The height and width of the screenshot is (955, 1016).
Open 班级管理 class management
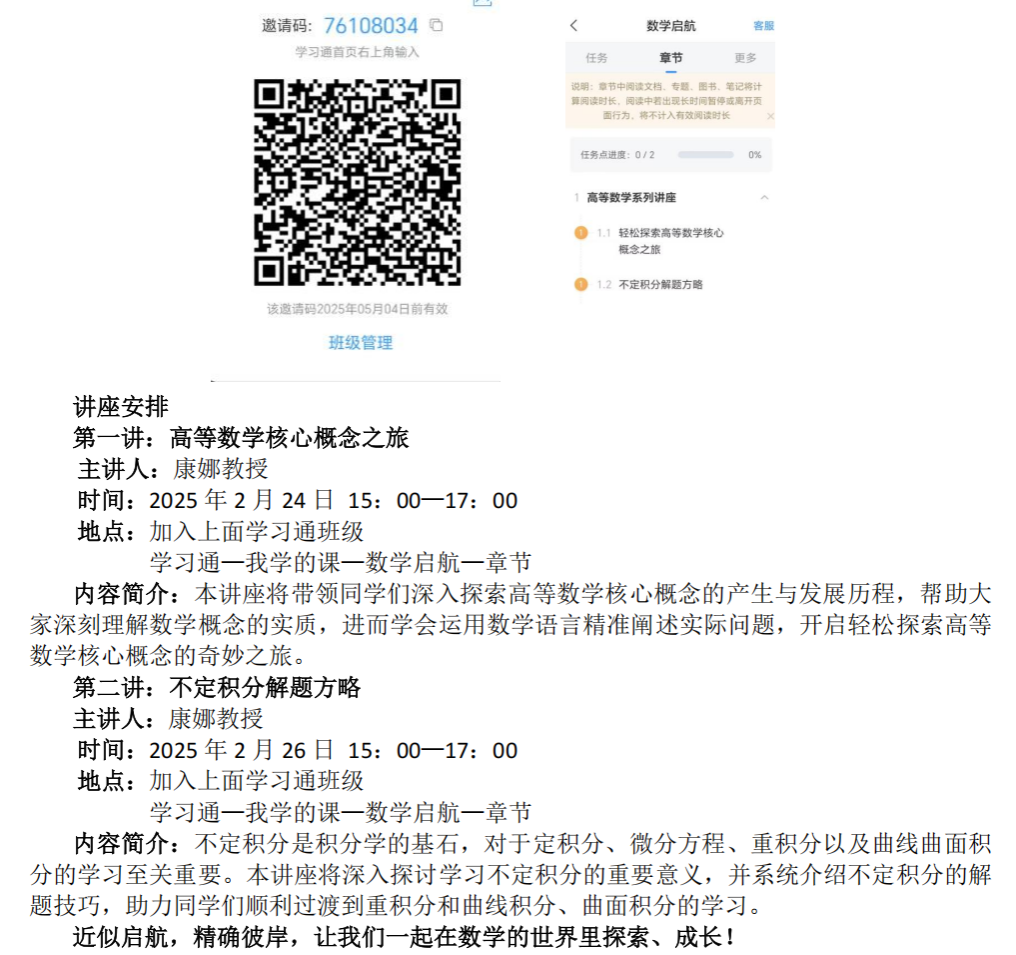pyautogui.click(x=360, y=343)
